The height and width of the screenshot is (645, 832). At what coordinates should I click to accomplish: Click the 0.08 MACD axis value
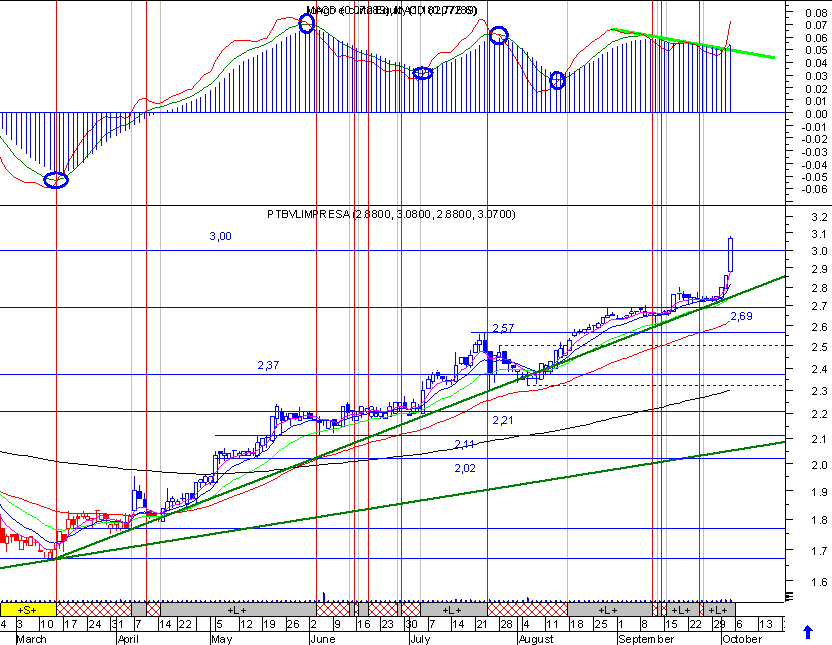[816, 13]
